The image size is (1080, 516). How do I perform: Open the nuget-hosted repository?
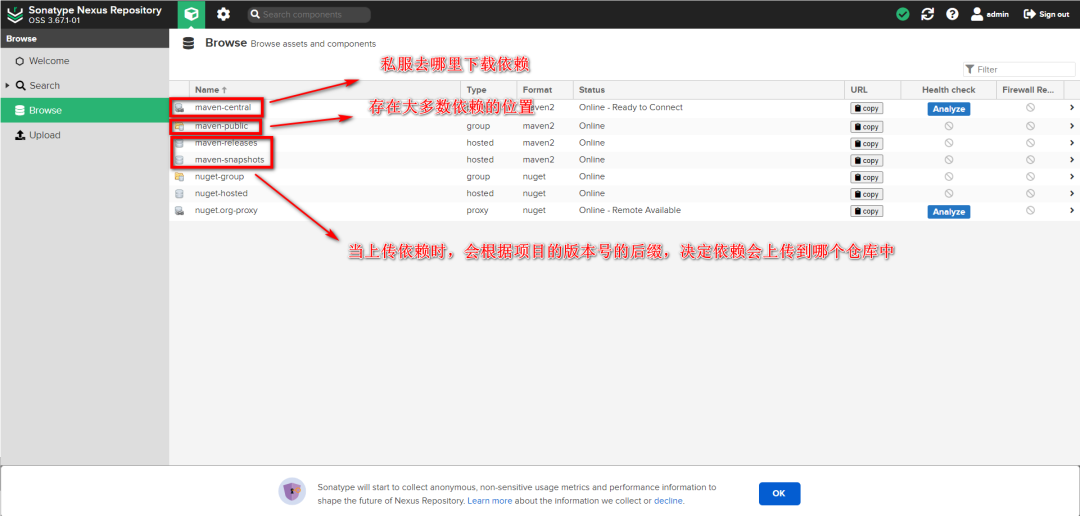[x=220, y=194]
